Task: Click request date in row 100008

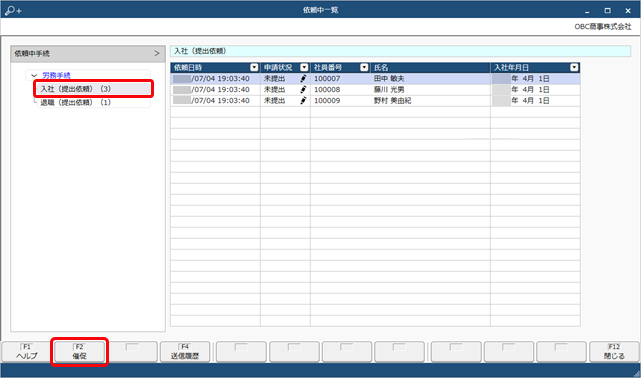Action: (x=211, y=89)
